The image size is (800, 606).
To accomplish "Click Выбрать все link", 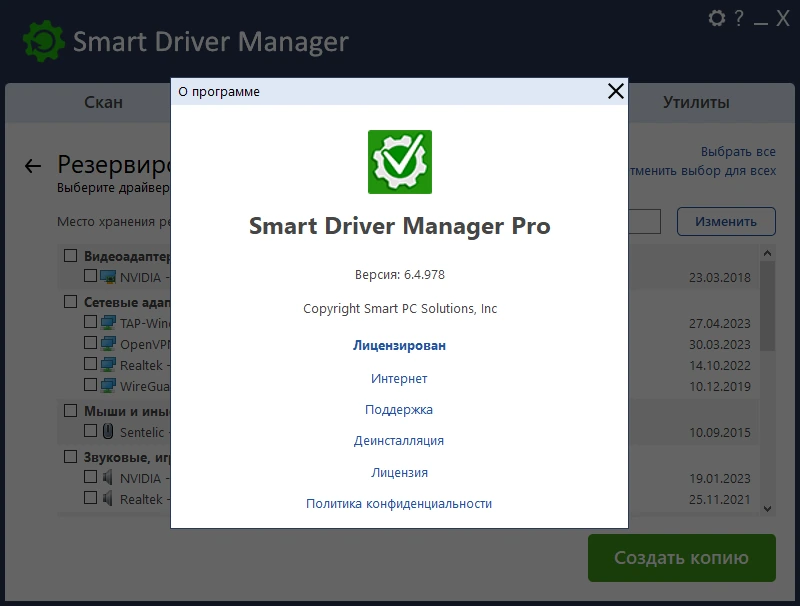I will pyautogui.click(x=738, y=152).
